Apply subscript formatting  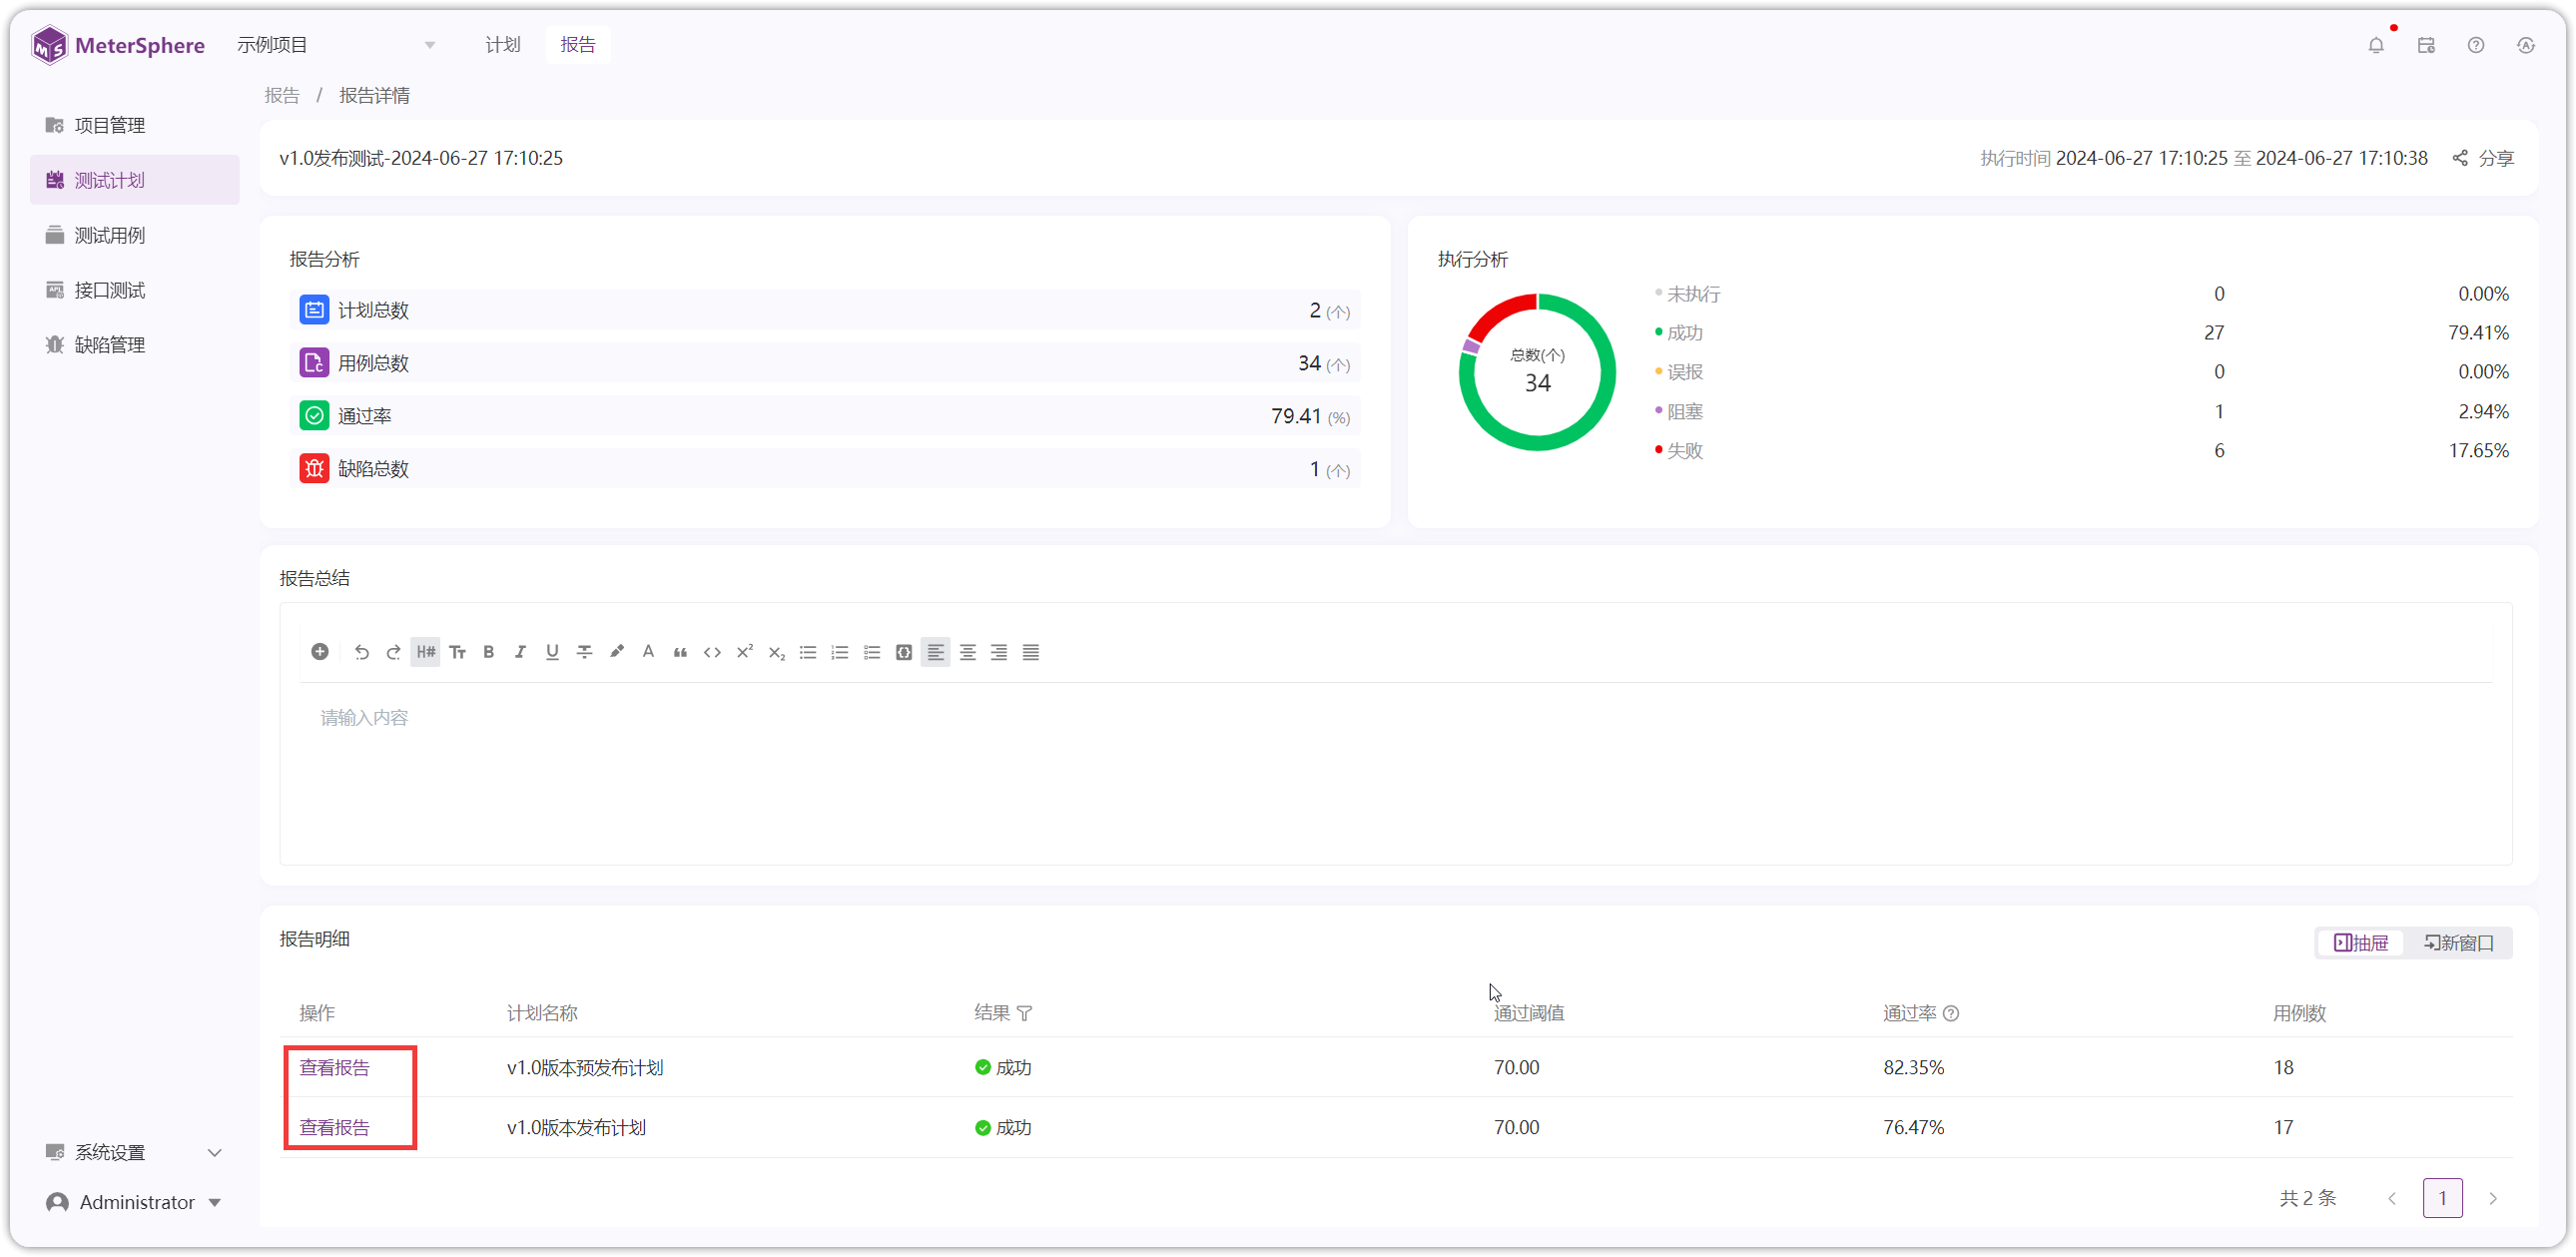pos(777,652)
